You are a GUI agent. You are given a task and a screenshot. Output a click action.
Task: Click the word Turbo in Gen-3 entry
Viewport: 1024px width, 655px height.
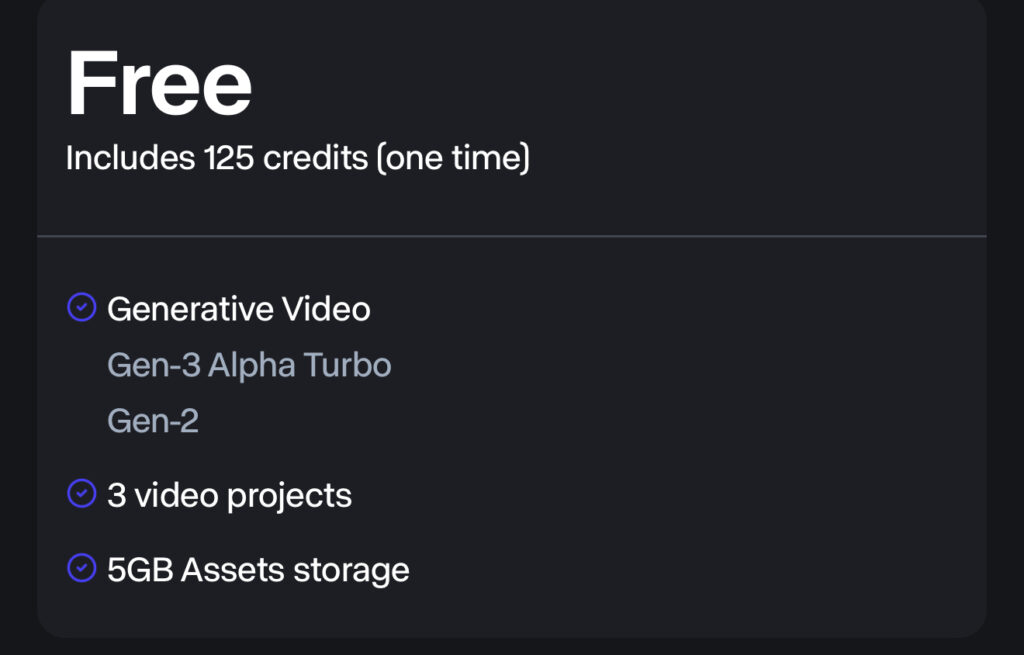pyautogui.click(x=347, y=365)
